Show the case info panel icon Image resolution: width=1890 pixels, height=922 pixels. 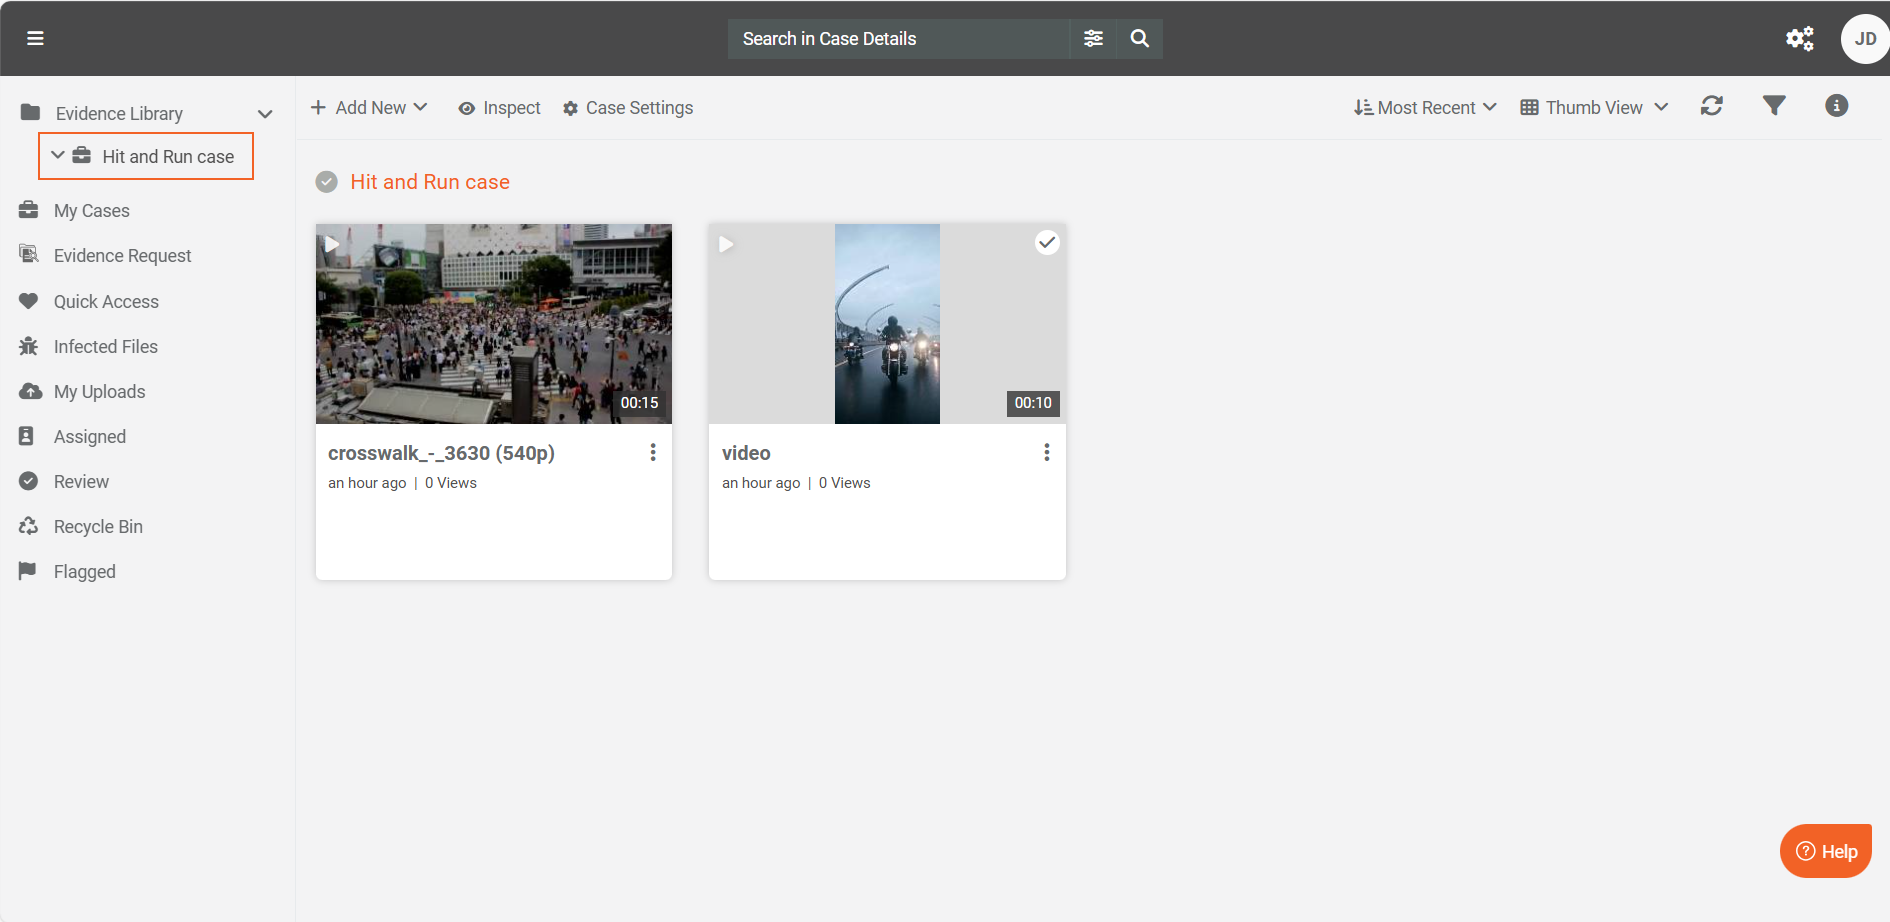pyautogui.click(x=1836, y=106)
